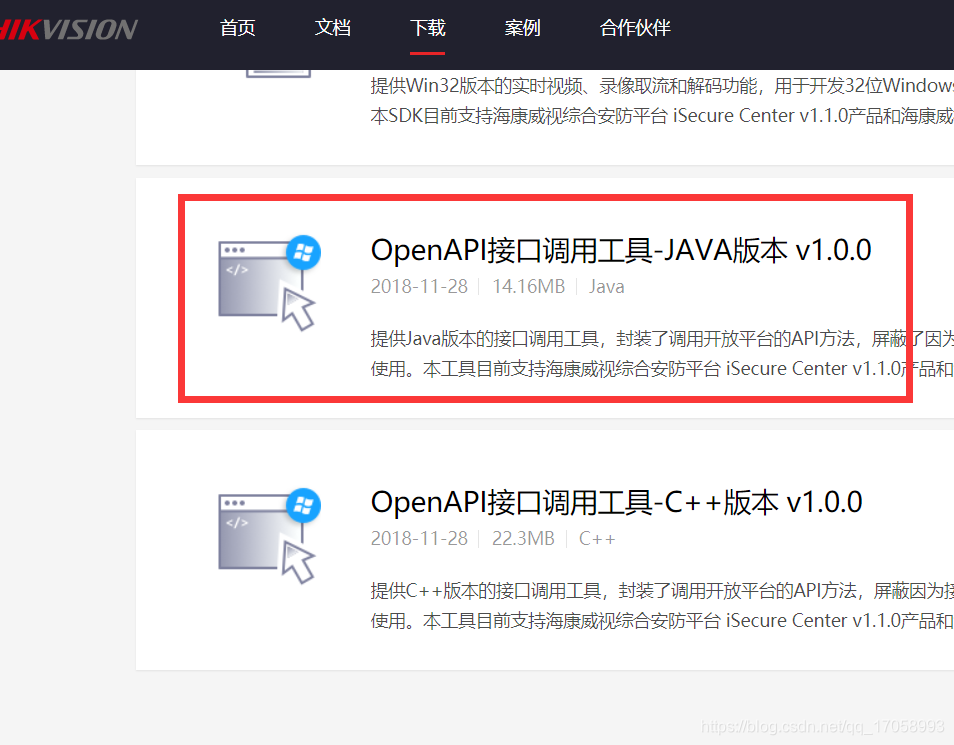Screen dimensions: 954x745
Task: Open the 合作伙伴 nav item
Action: pos(635,28)
